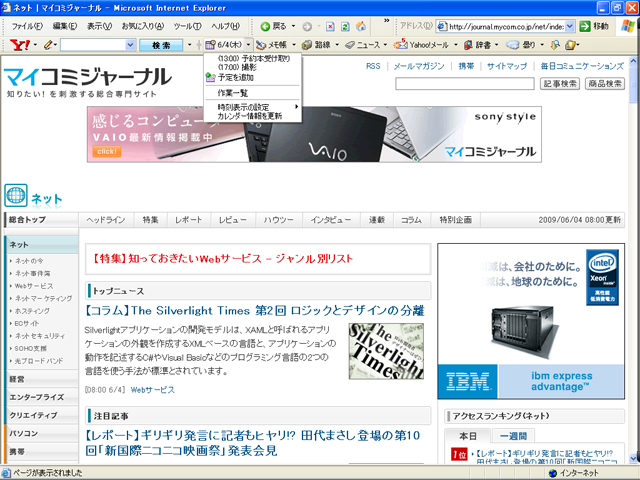
Task: Click into the Yahoo toolbar search field
Action: coord(93,45)
